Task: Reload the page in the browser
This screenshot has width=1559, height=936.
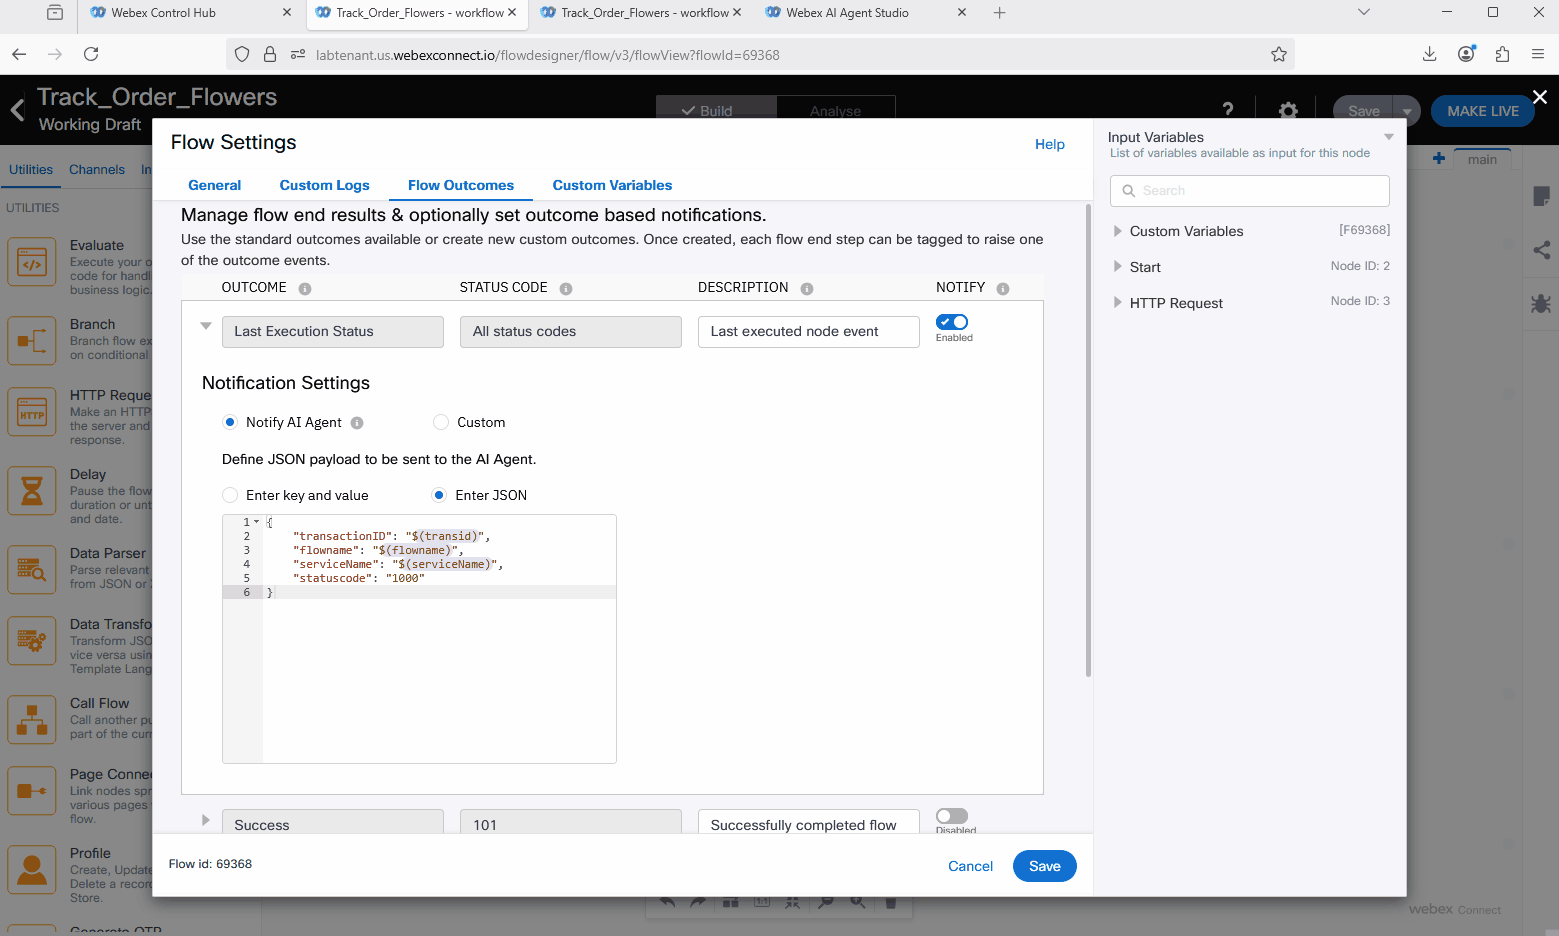Action: coord(91,55)
